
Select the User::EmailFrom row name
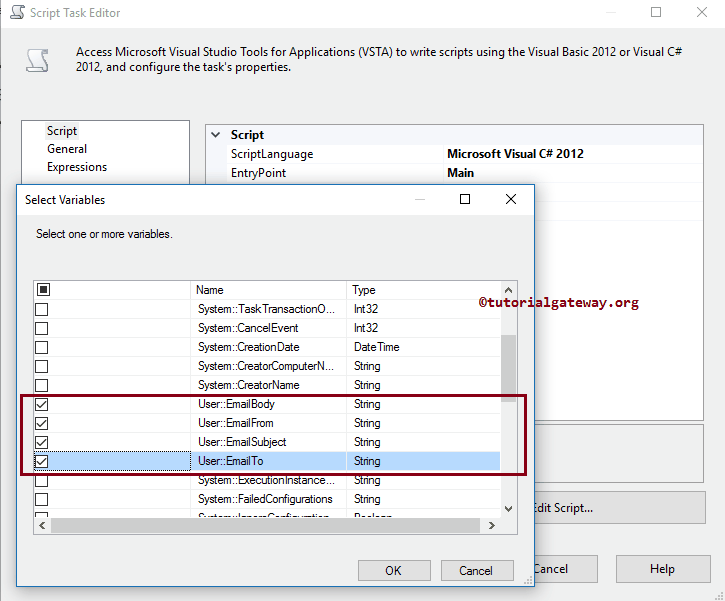click(x=236, y=423)
